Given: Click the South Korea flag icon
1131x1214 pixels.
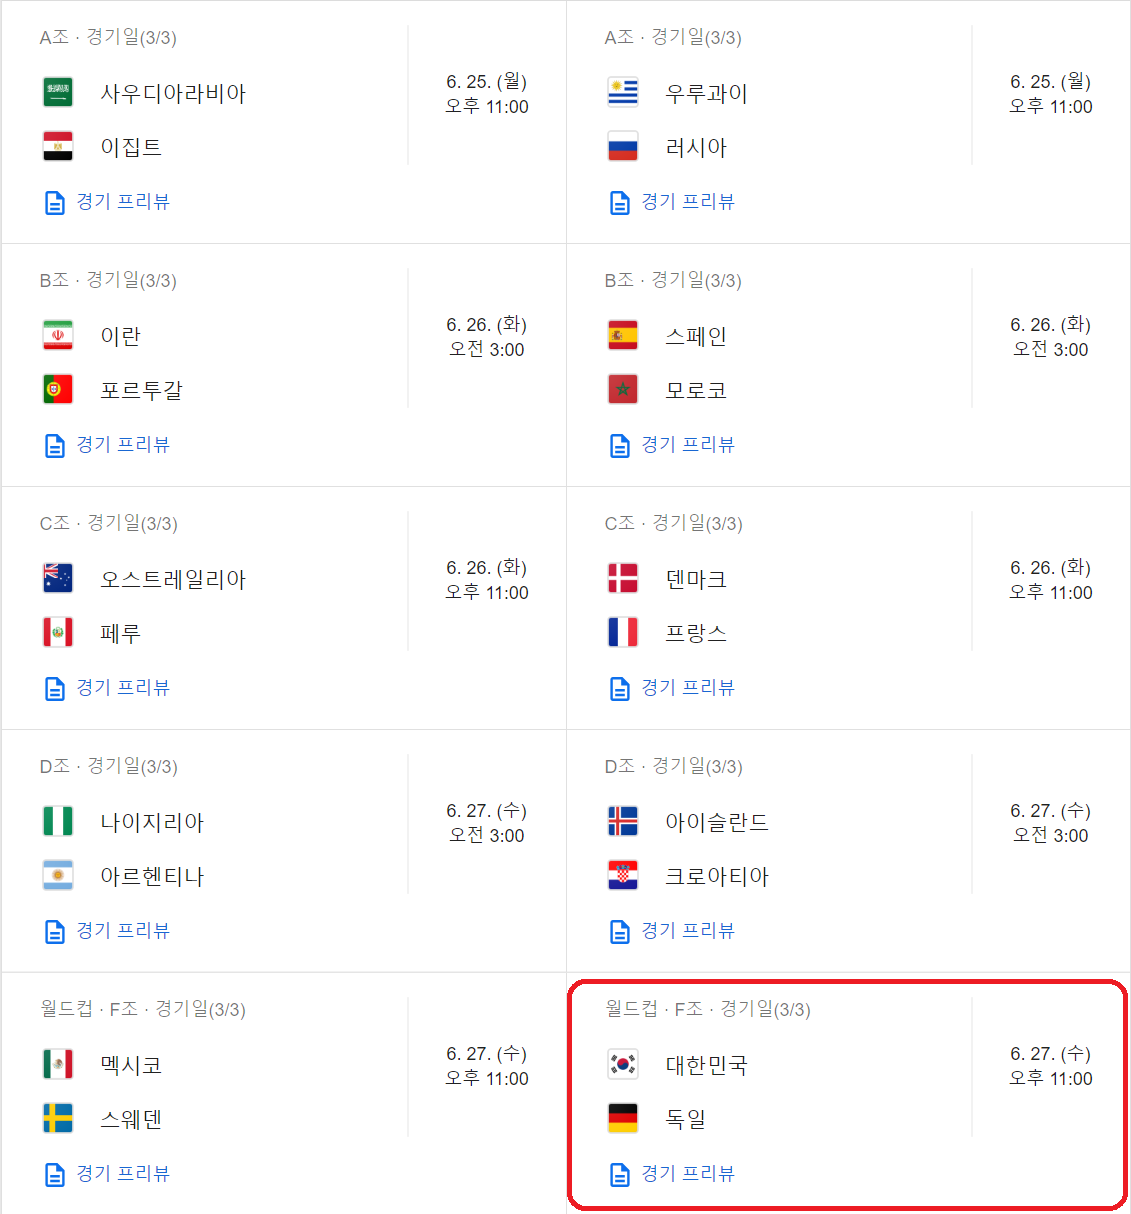Looking at the screenshot, I should 623,1064.
